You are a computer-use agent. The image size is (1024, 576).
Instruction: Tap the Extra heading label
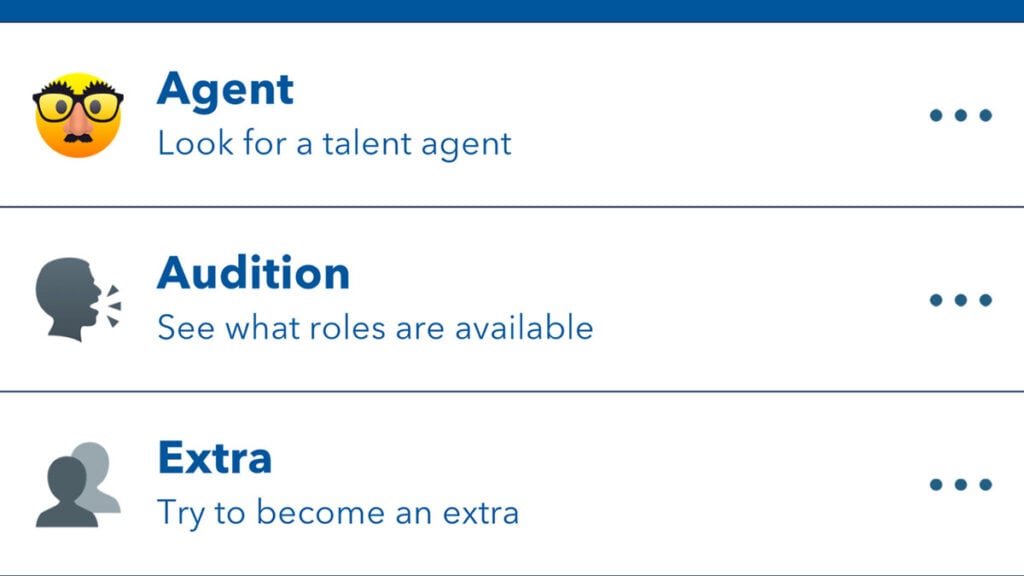[214, 458]
